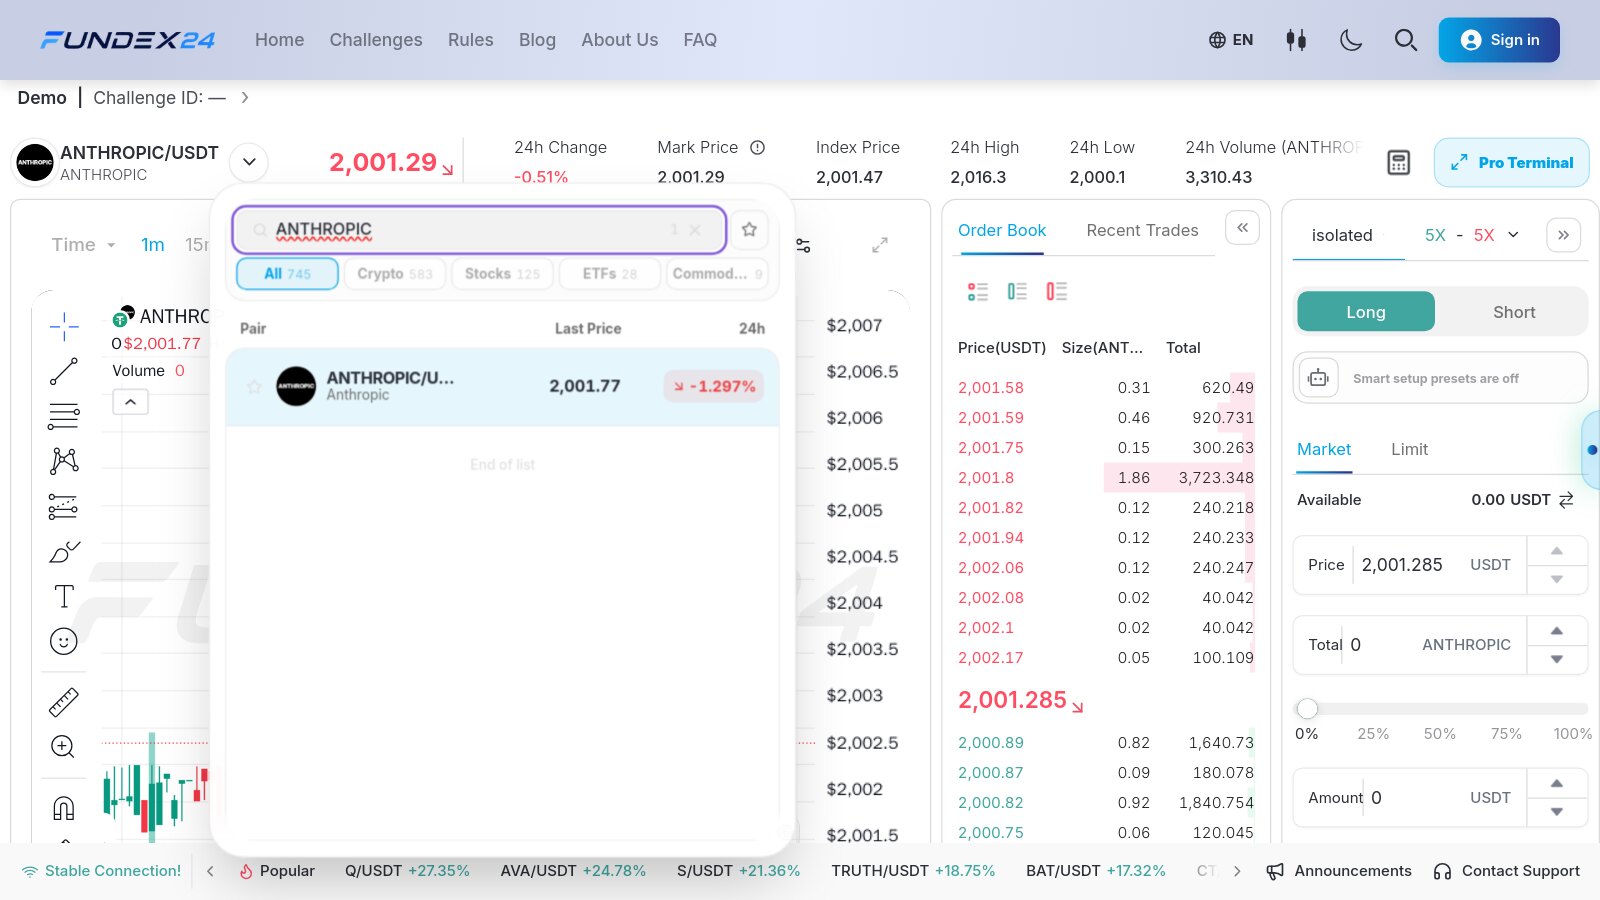
Task: Go to the Challenges page
Action: tap(376, 40)
